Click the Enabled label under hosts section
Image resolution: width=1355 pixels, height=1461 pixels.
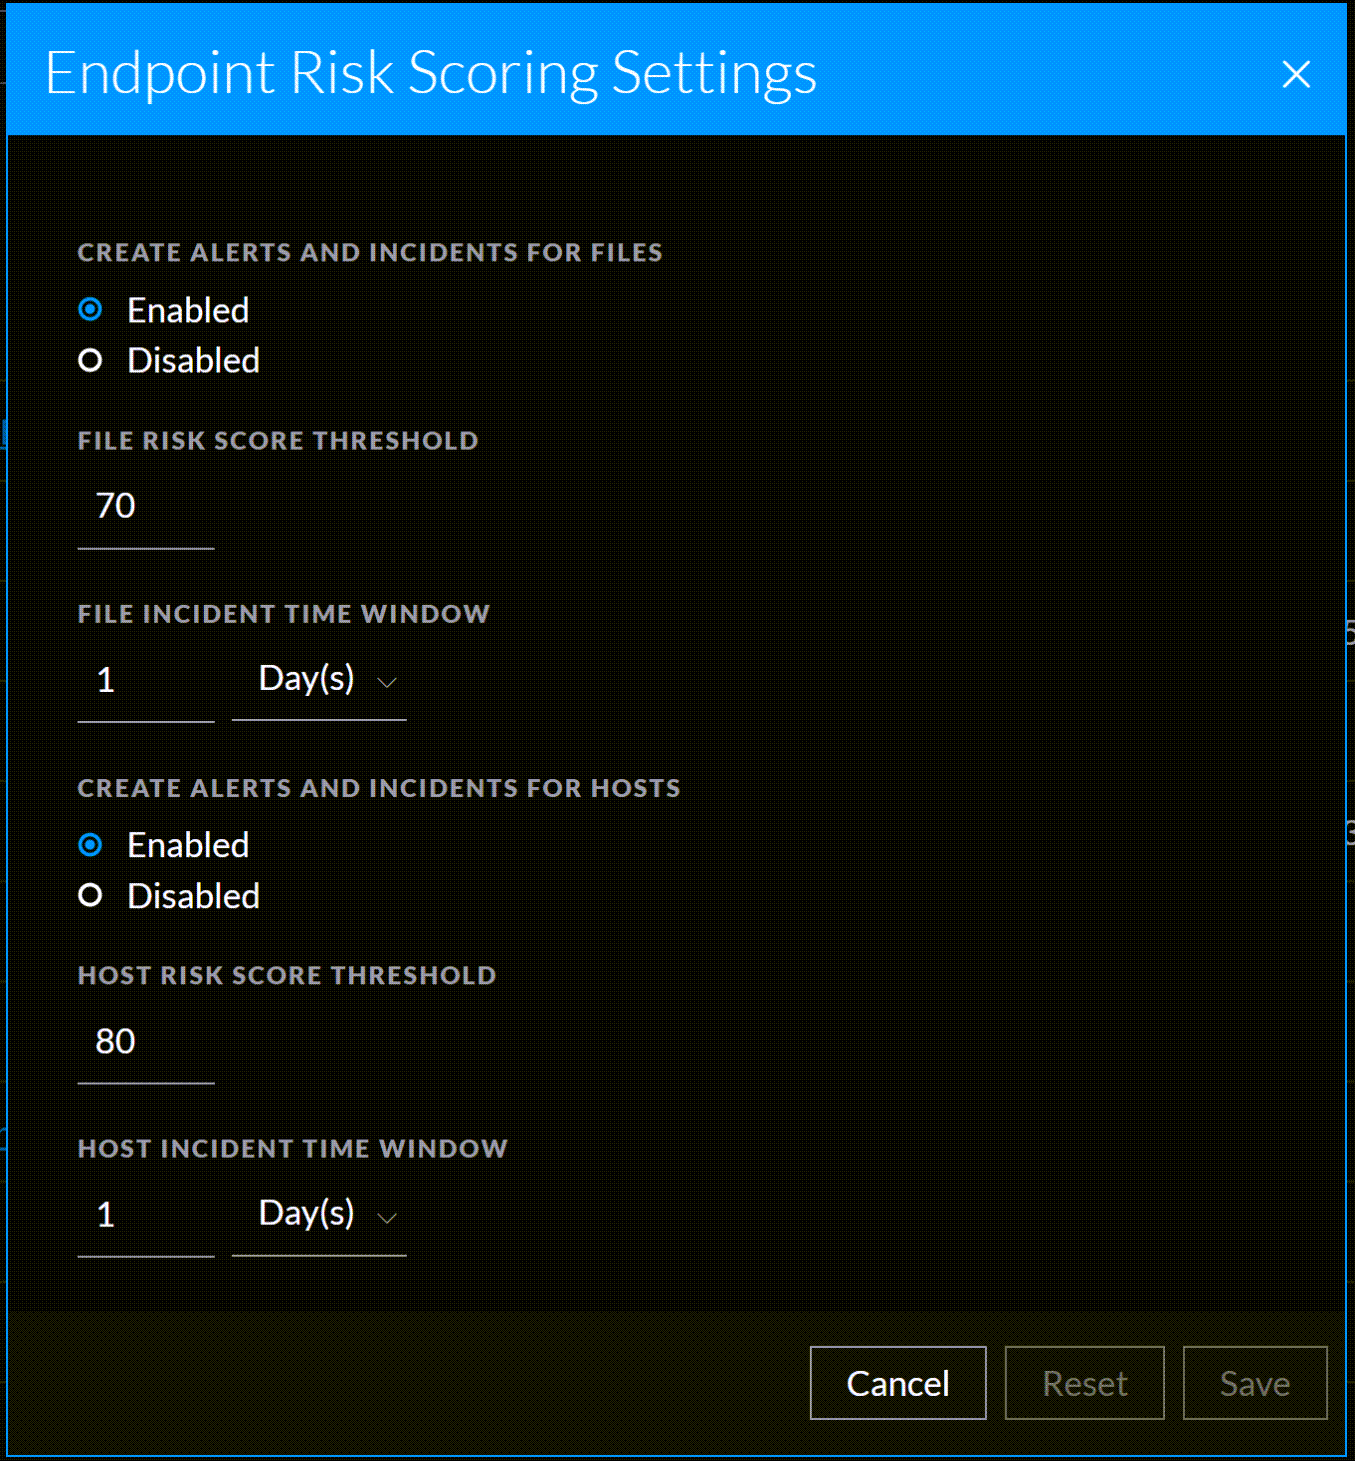(x=188, y=846)
